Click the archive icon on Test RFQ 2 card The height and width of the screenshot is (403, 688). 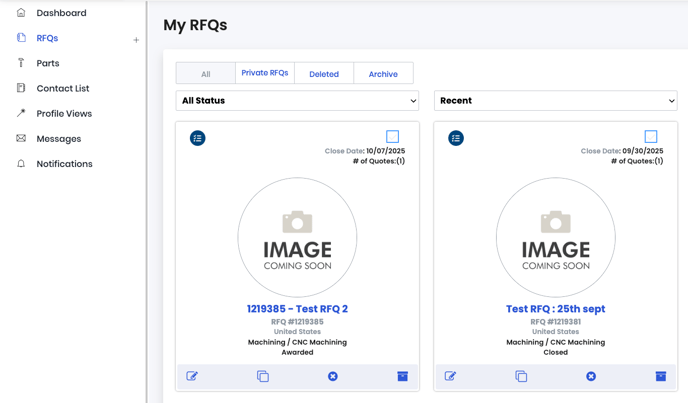click(x=402, y=376)
